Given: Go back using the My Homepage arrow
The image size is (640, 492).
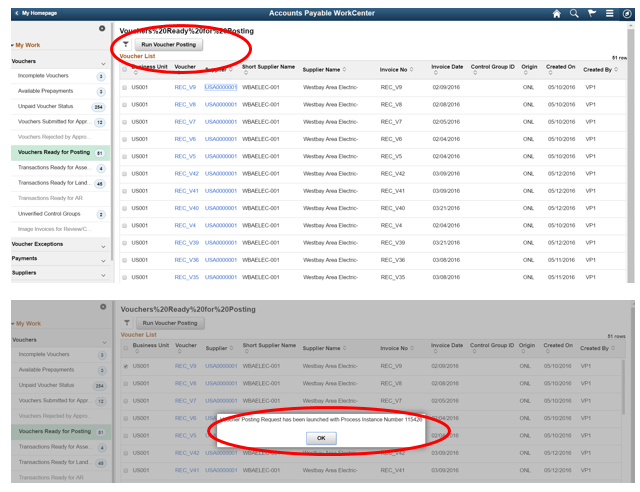Looking at the screenshot, I should (x=36, y=13).
